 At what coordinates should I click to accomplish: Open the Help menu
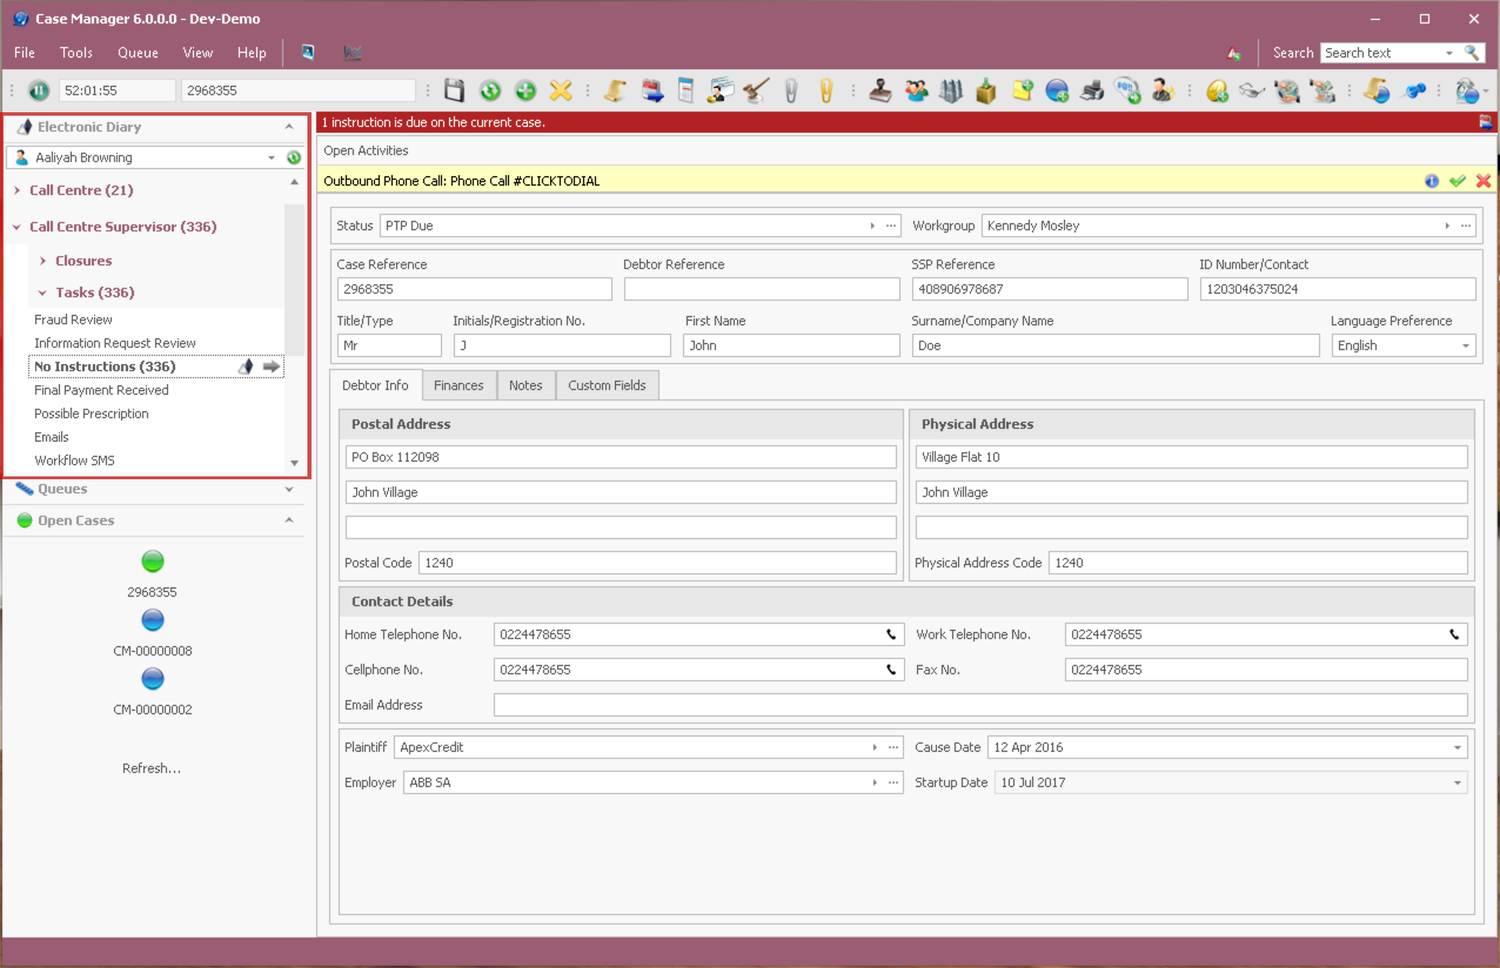[x=252, y=53]
